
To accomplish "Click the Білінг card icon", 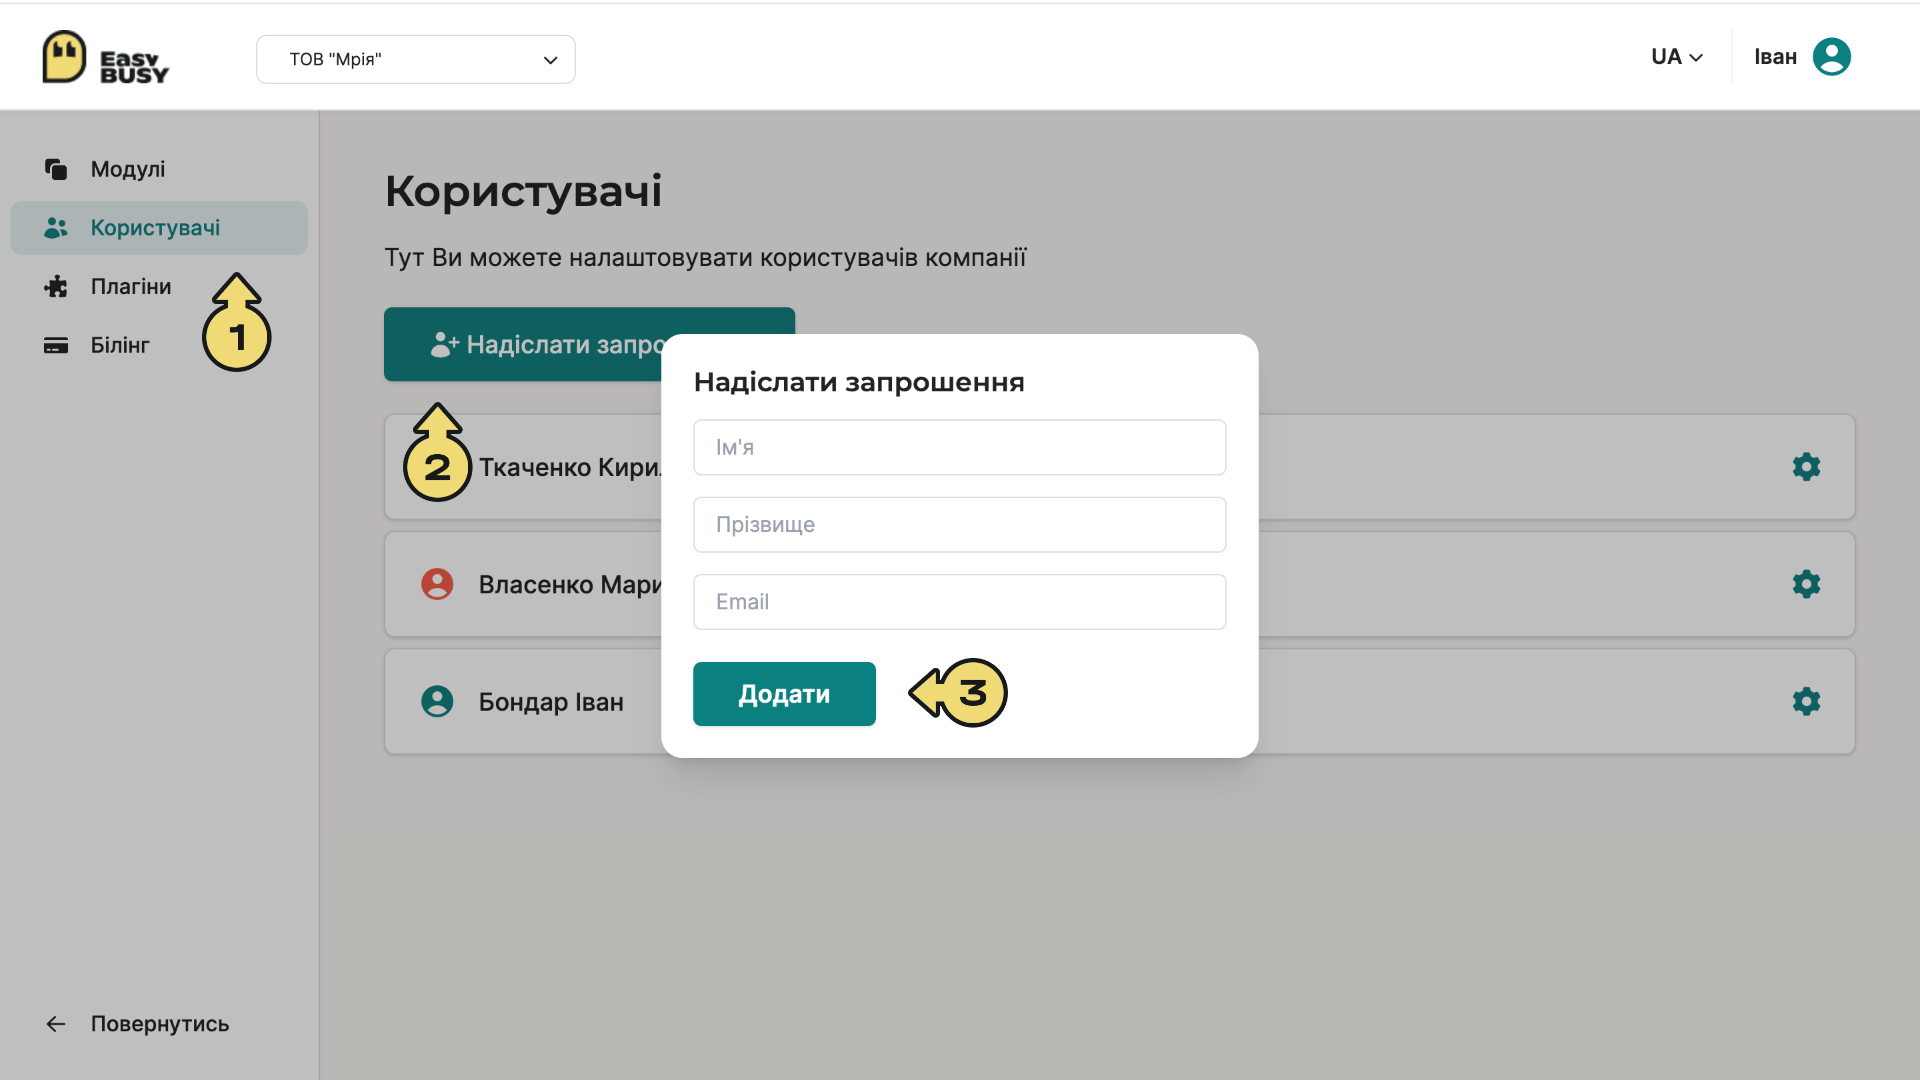I will 56,345.
